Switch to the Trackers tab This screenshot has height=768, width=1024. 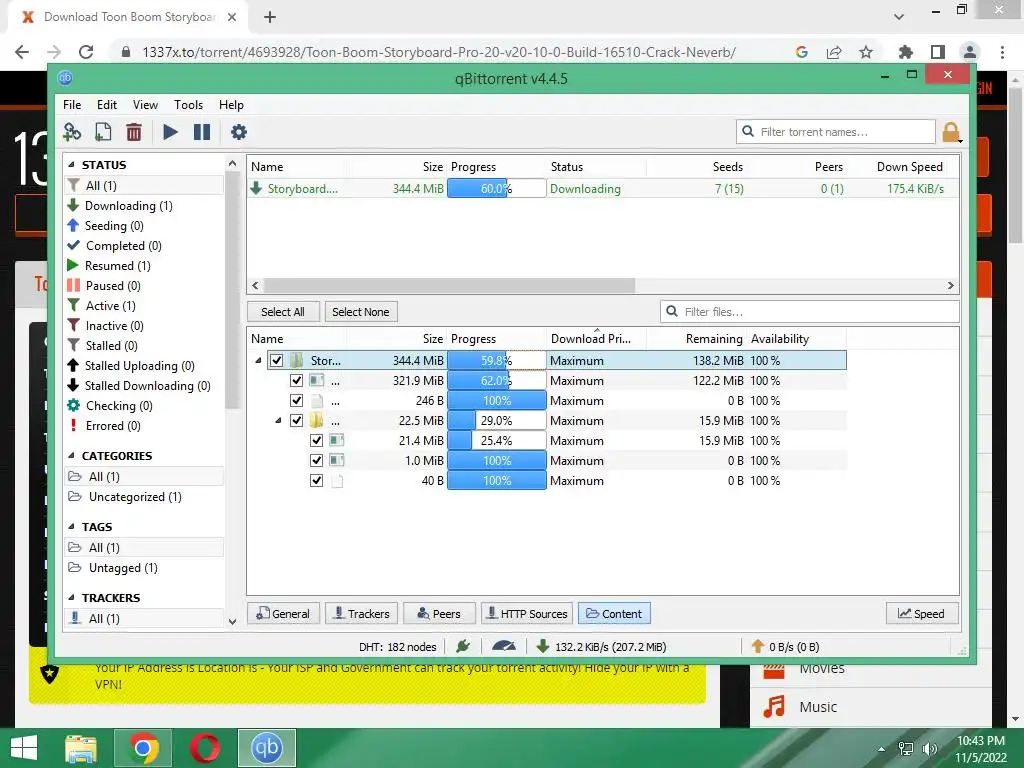[x=361, y=614]
